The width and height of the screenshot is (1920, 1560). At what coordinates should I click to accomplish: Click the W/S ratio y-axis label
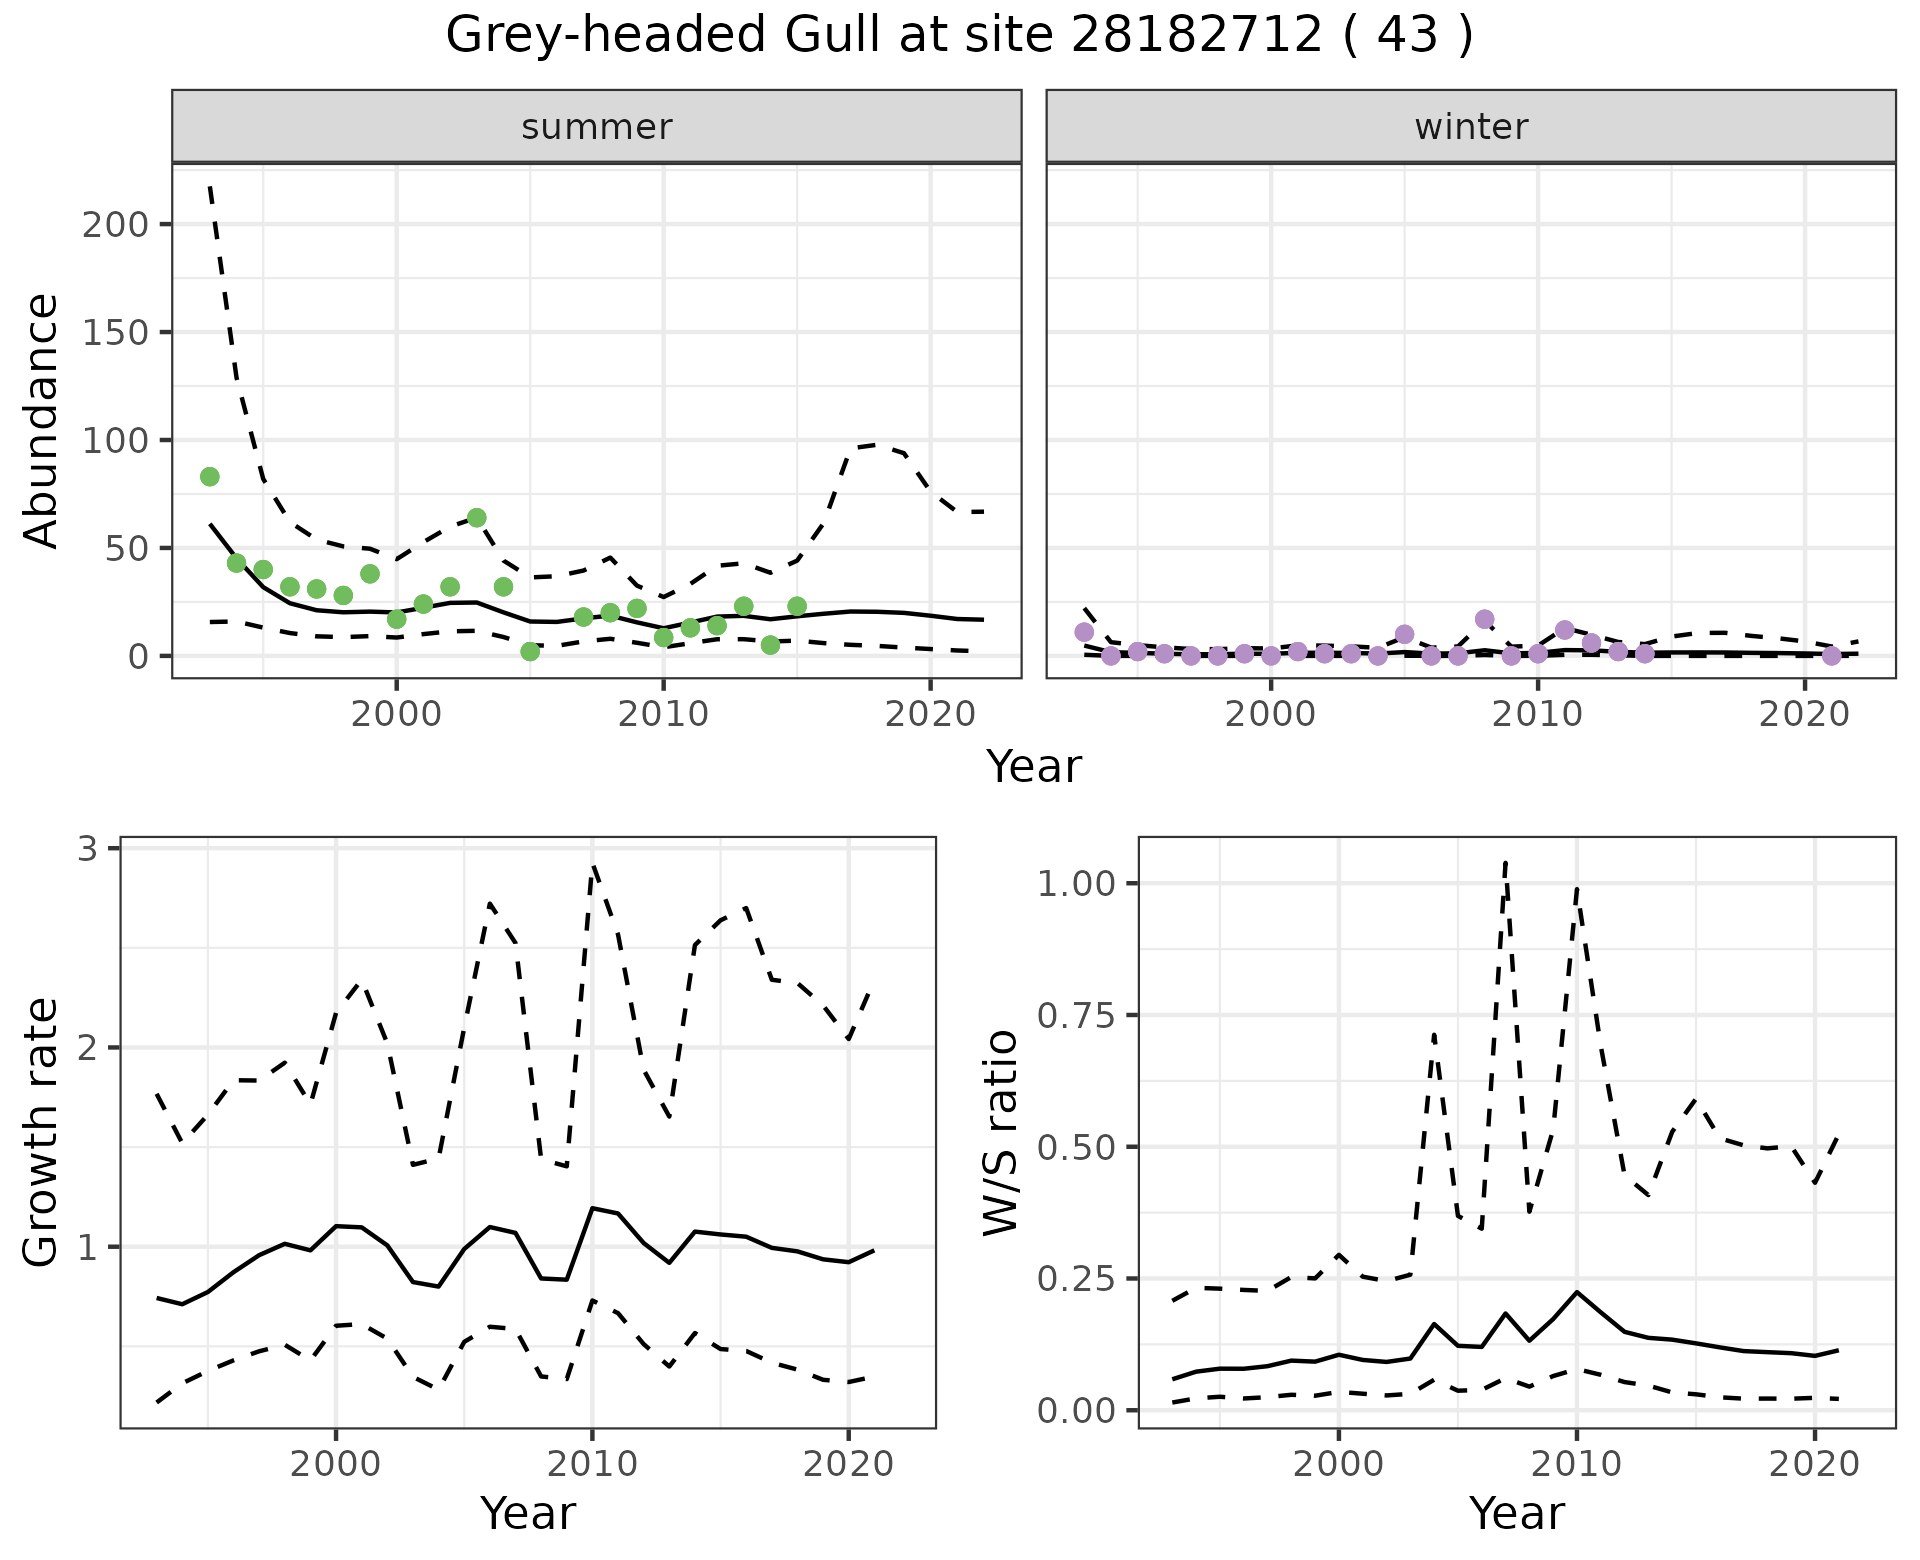1000,1133
